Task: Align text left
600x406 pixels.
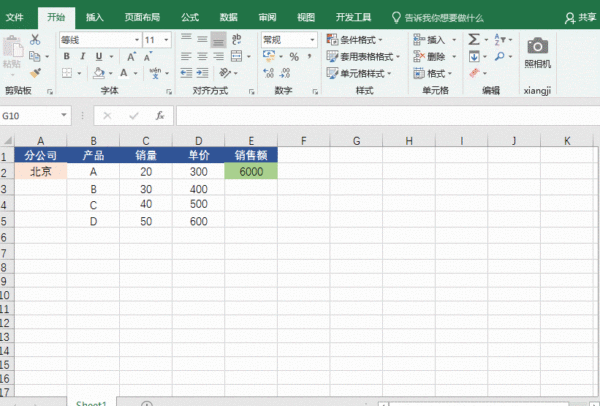Action: click(x=186, y=57)
